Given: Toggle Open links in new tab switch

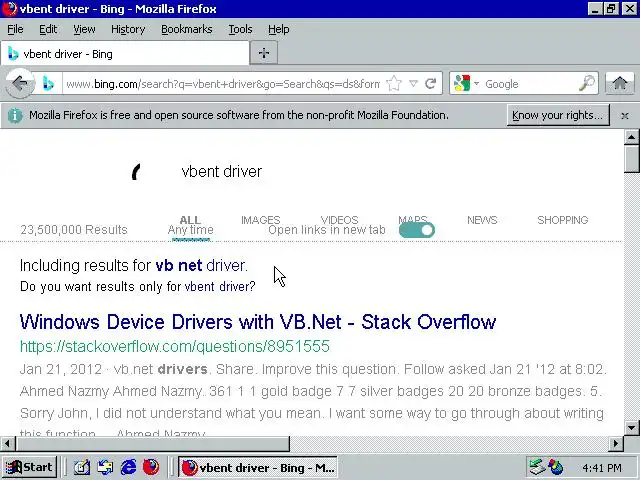Looking at the screenshot, I should click(417, 230).
